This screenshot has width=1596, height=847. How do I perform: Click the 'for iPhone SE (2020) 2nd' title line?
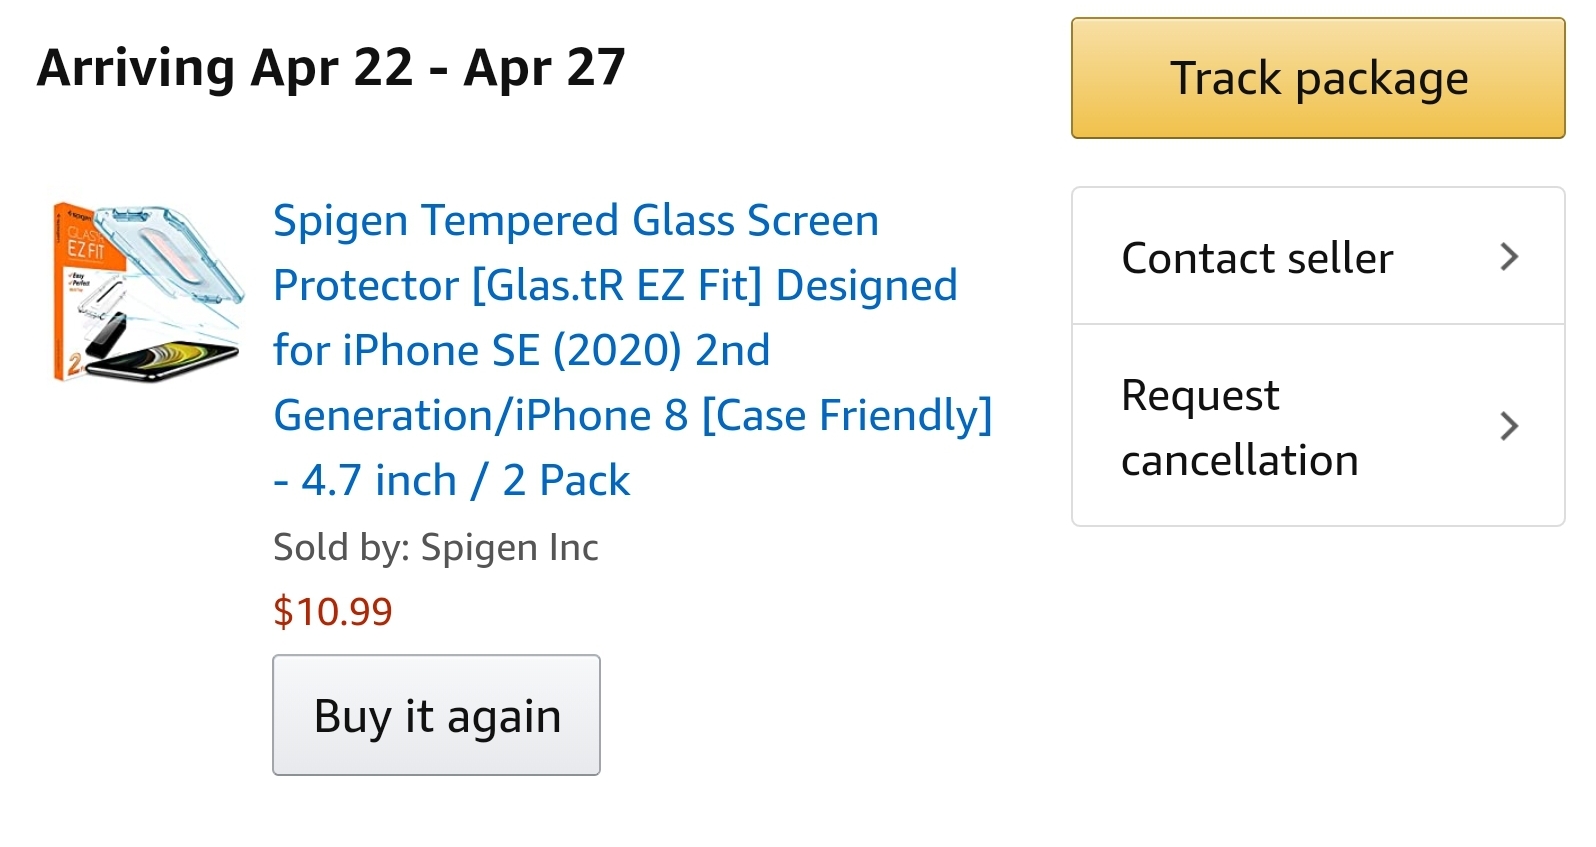tap(521, 351)
